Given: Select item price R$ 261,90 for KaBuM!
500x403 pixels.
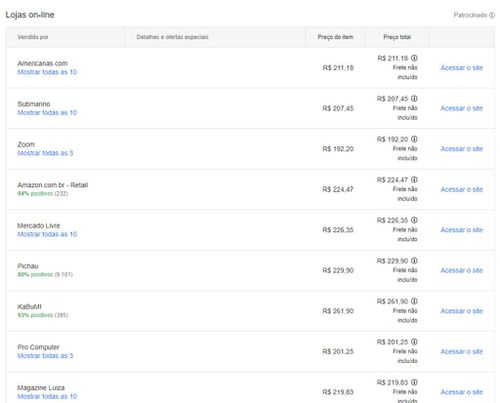Looking at the screenshot, I should pos(338,311).
